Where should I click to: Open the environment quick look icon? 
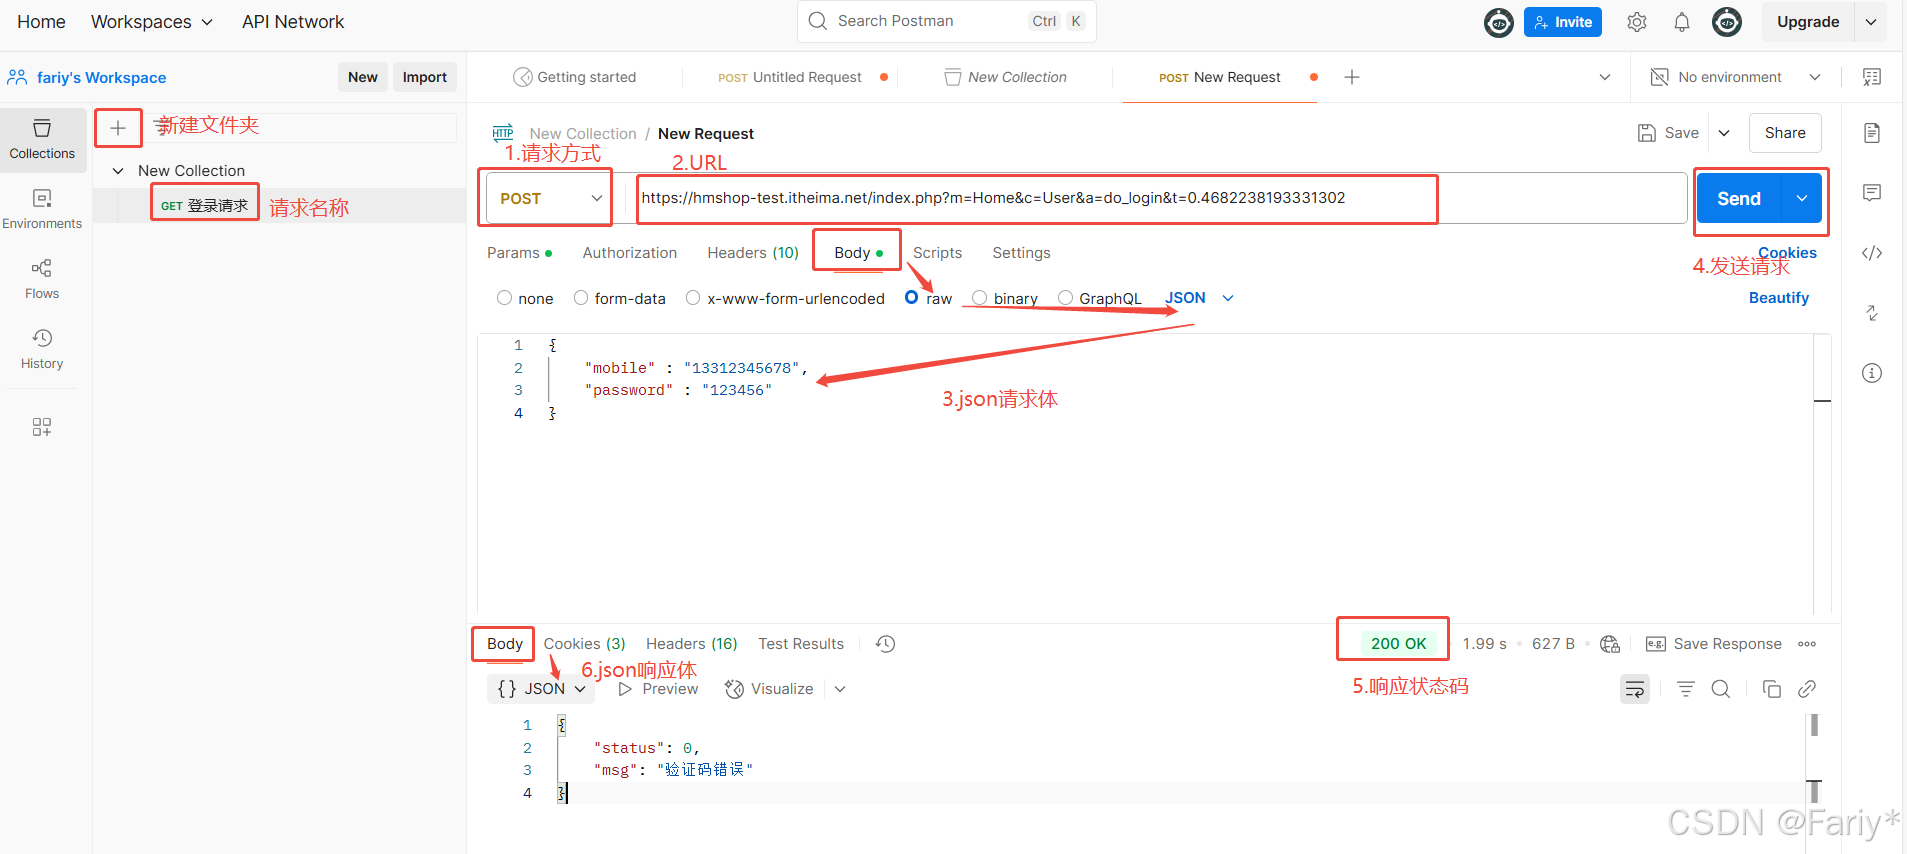1872,77
